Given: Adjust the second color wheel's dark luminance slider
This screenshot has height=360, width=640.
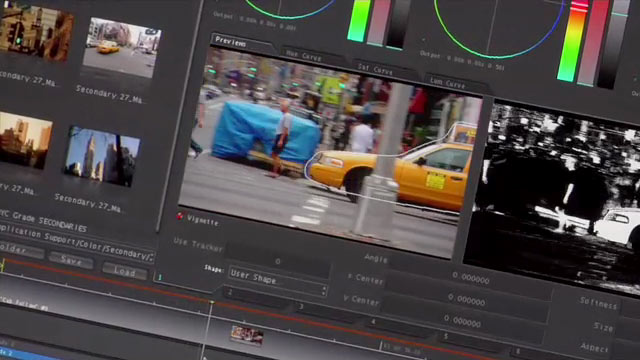Looking at the screenshot, I should pyautogui.click(x=613, y=44).
